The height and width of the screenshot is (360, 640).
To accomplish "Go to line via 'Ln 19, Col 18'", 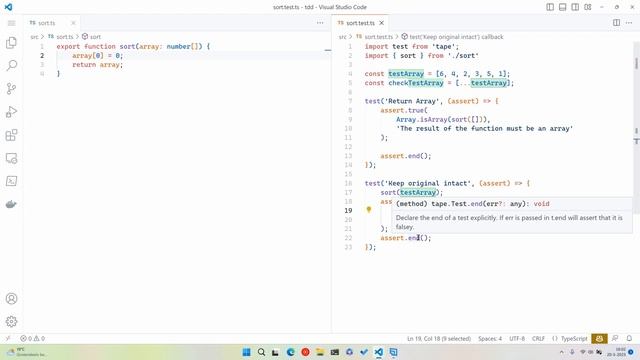I will [439, 339].
